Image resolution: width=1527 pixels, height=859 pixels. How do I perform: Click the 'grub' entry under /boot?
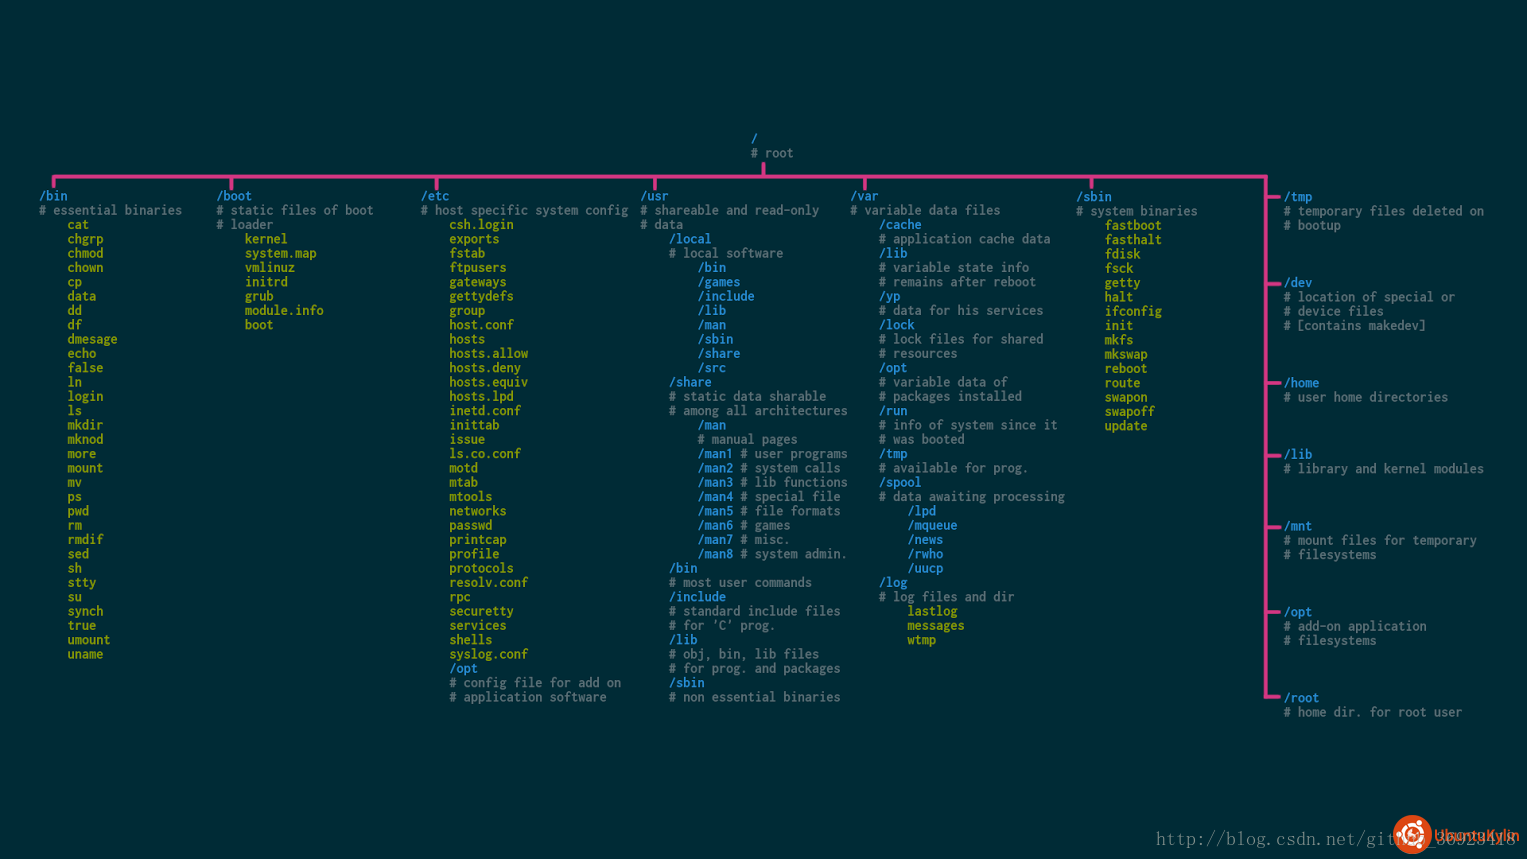pyautogui.click(x=259, y=296)
